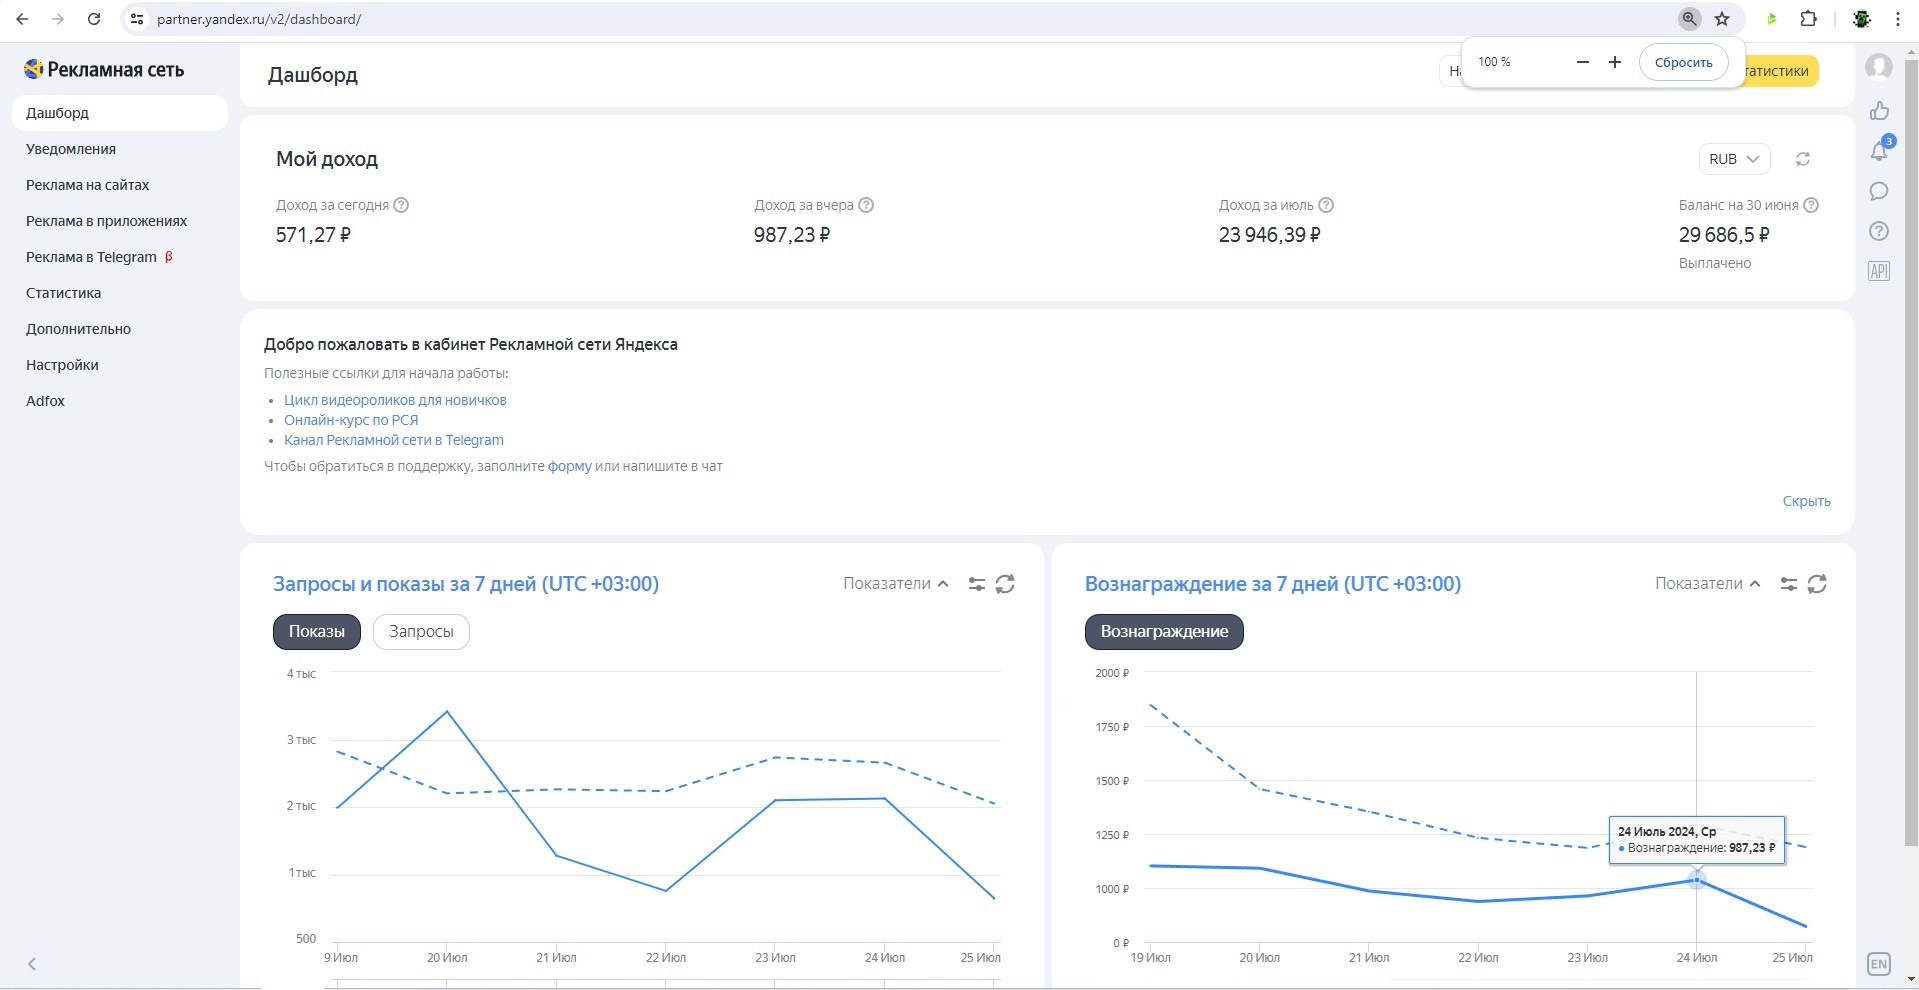1919x990 pixels.
Task: Expand Показатели in the requests chart
Action: (x=895, y=584)
